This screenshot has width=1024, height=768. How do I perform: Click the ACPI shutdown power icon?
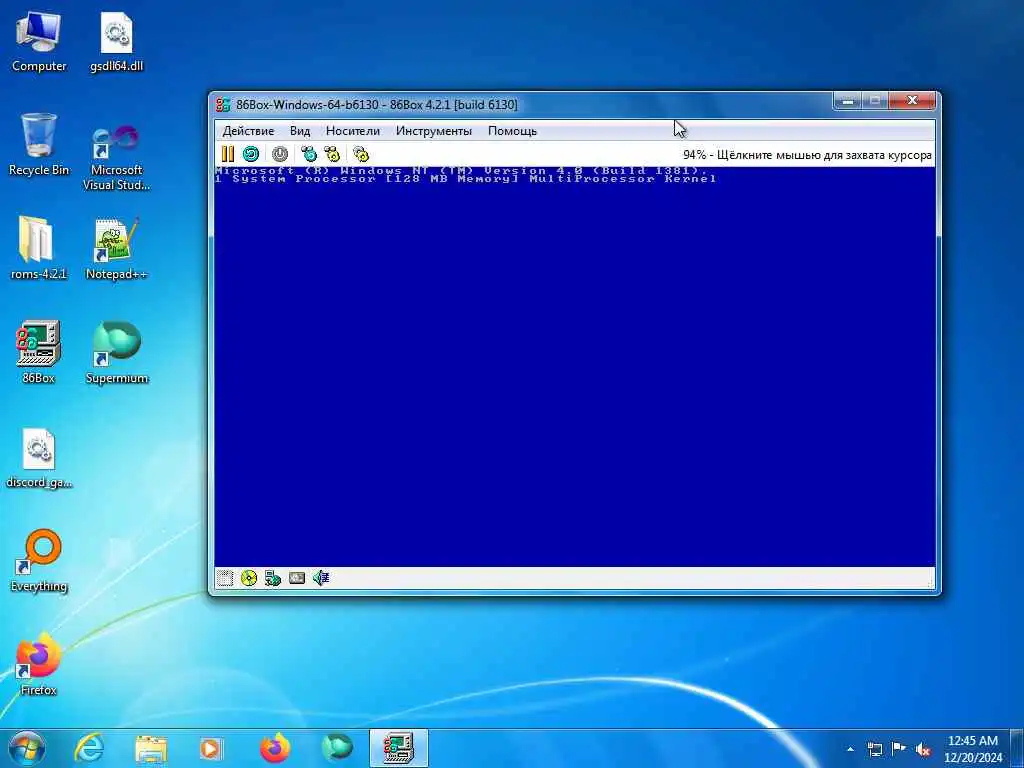[280, 154]
